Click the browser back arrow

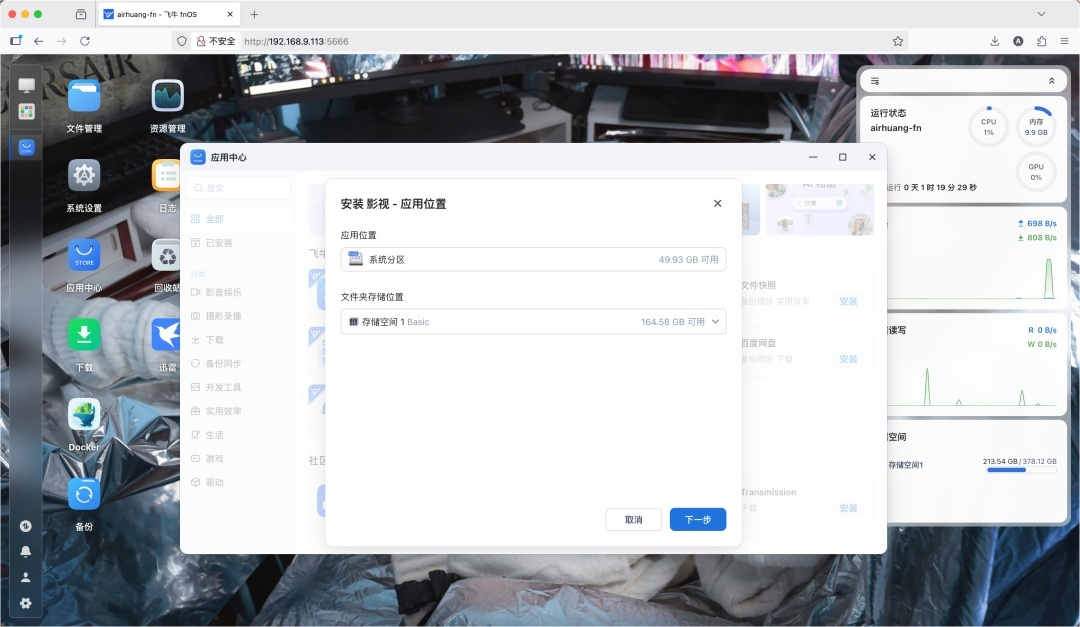coord(39,41)
